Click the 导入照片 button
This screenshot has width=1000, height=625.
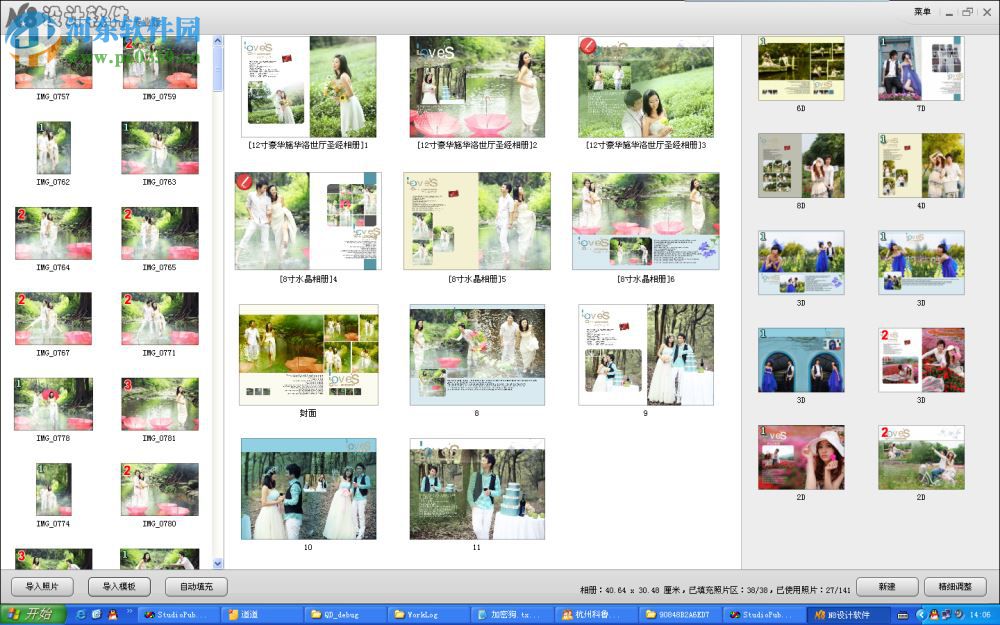tap(42, 586)
